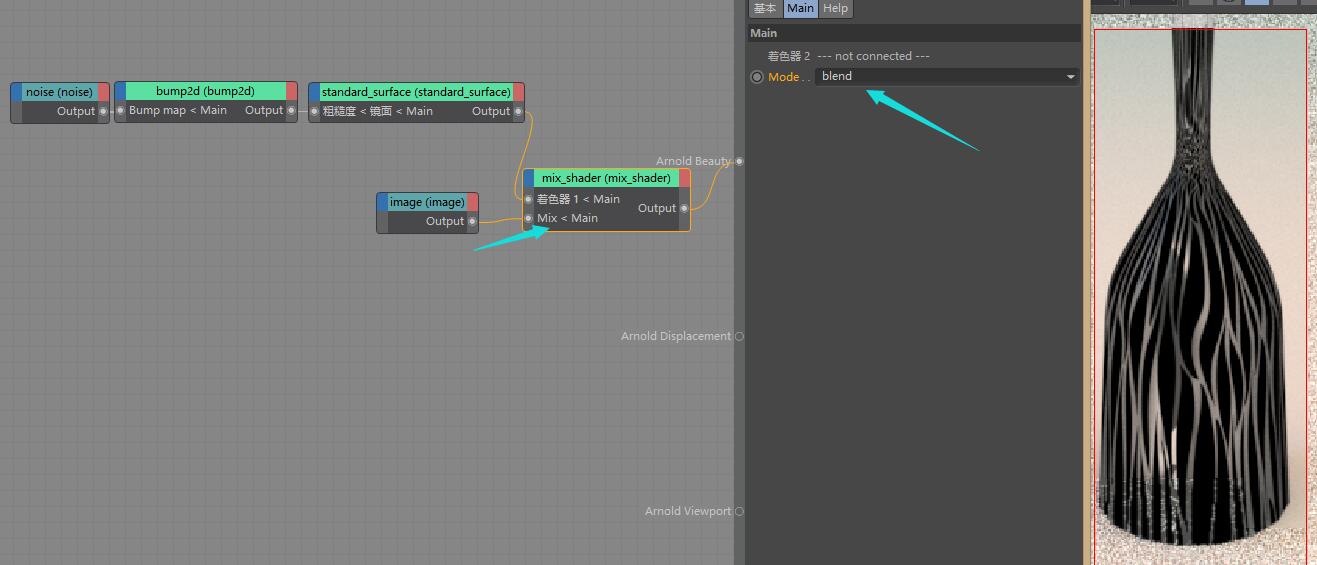Viewport: 1317px width, 565px height.
Task: Click the blue square on the standard_surface node
Action: coord(314,92)
